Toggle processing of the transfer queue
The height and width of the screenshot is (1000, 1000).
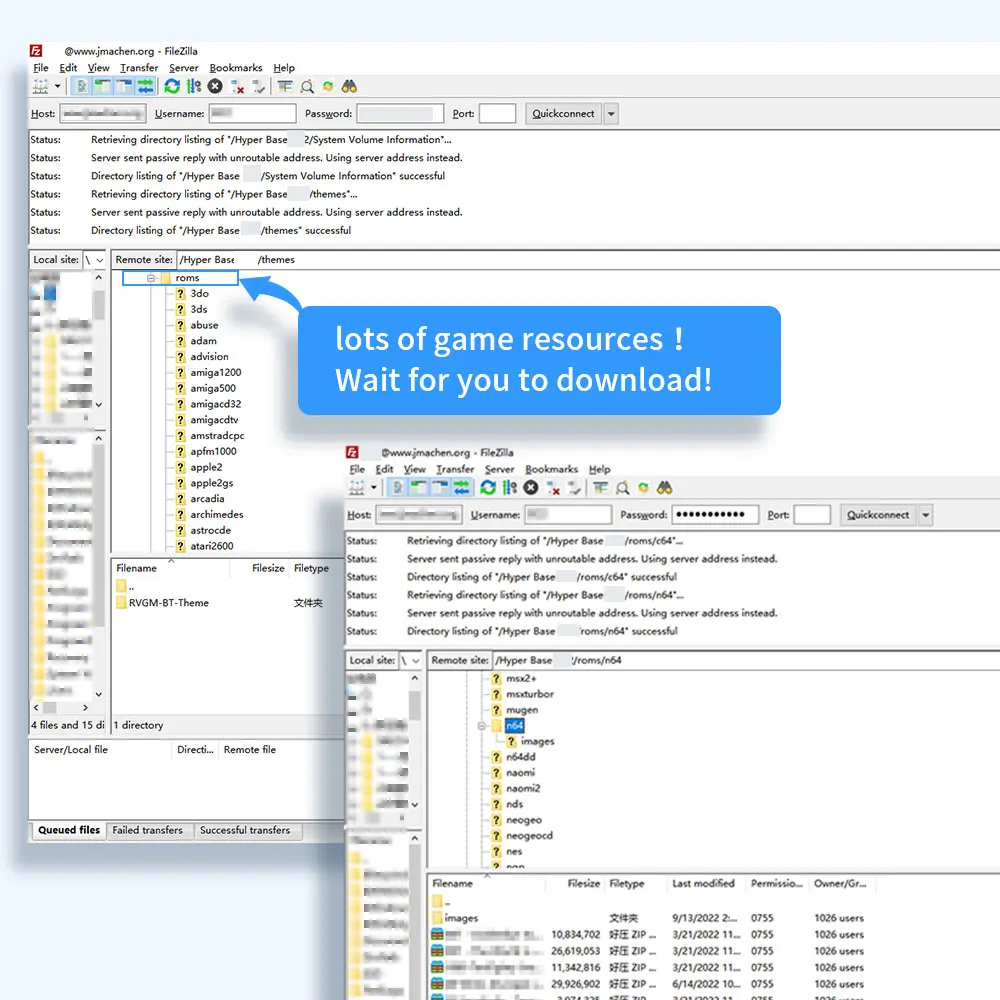coord(192,85)
